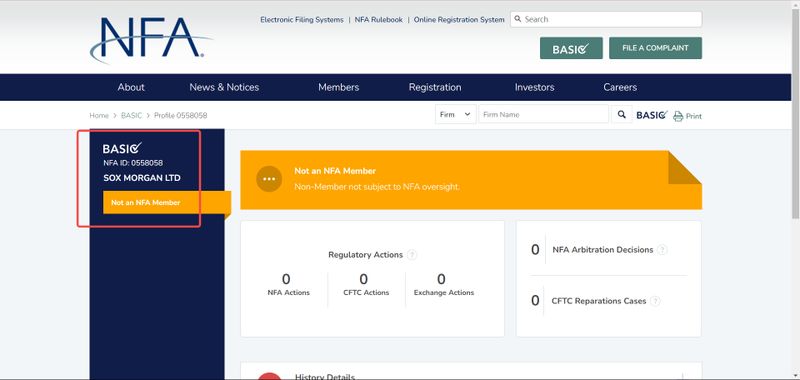Open the Careers menu

click(620, 87)
